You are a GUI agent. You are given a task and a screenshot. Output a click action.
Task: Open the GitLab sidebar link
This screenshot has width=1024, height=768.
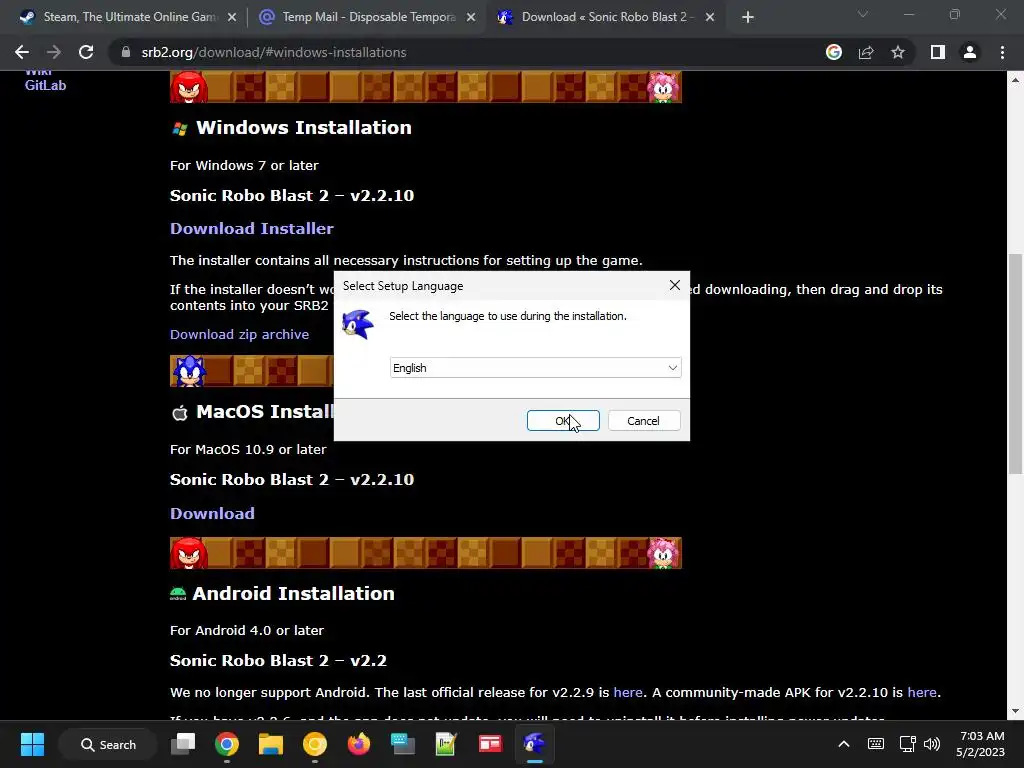pyautogui.click(x=45, y=86)
